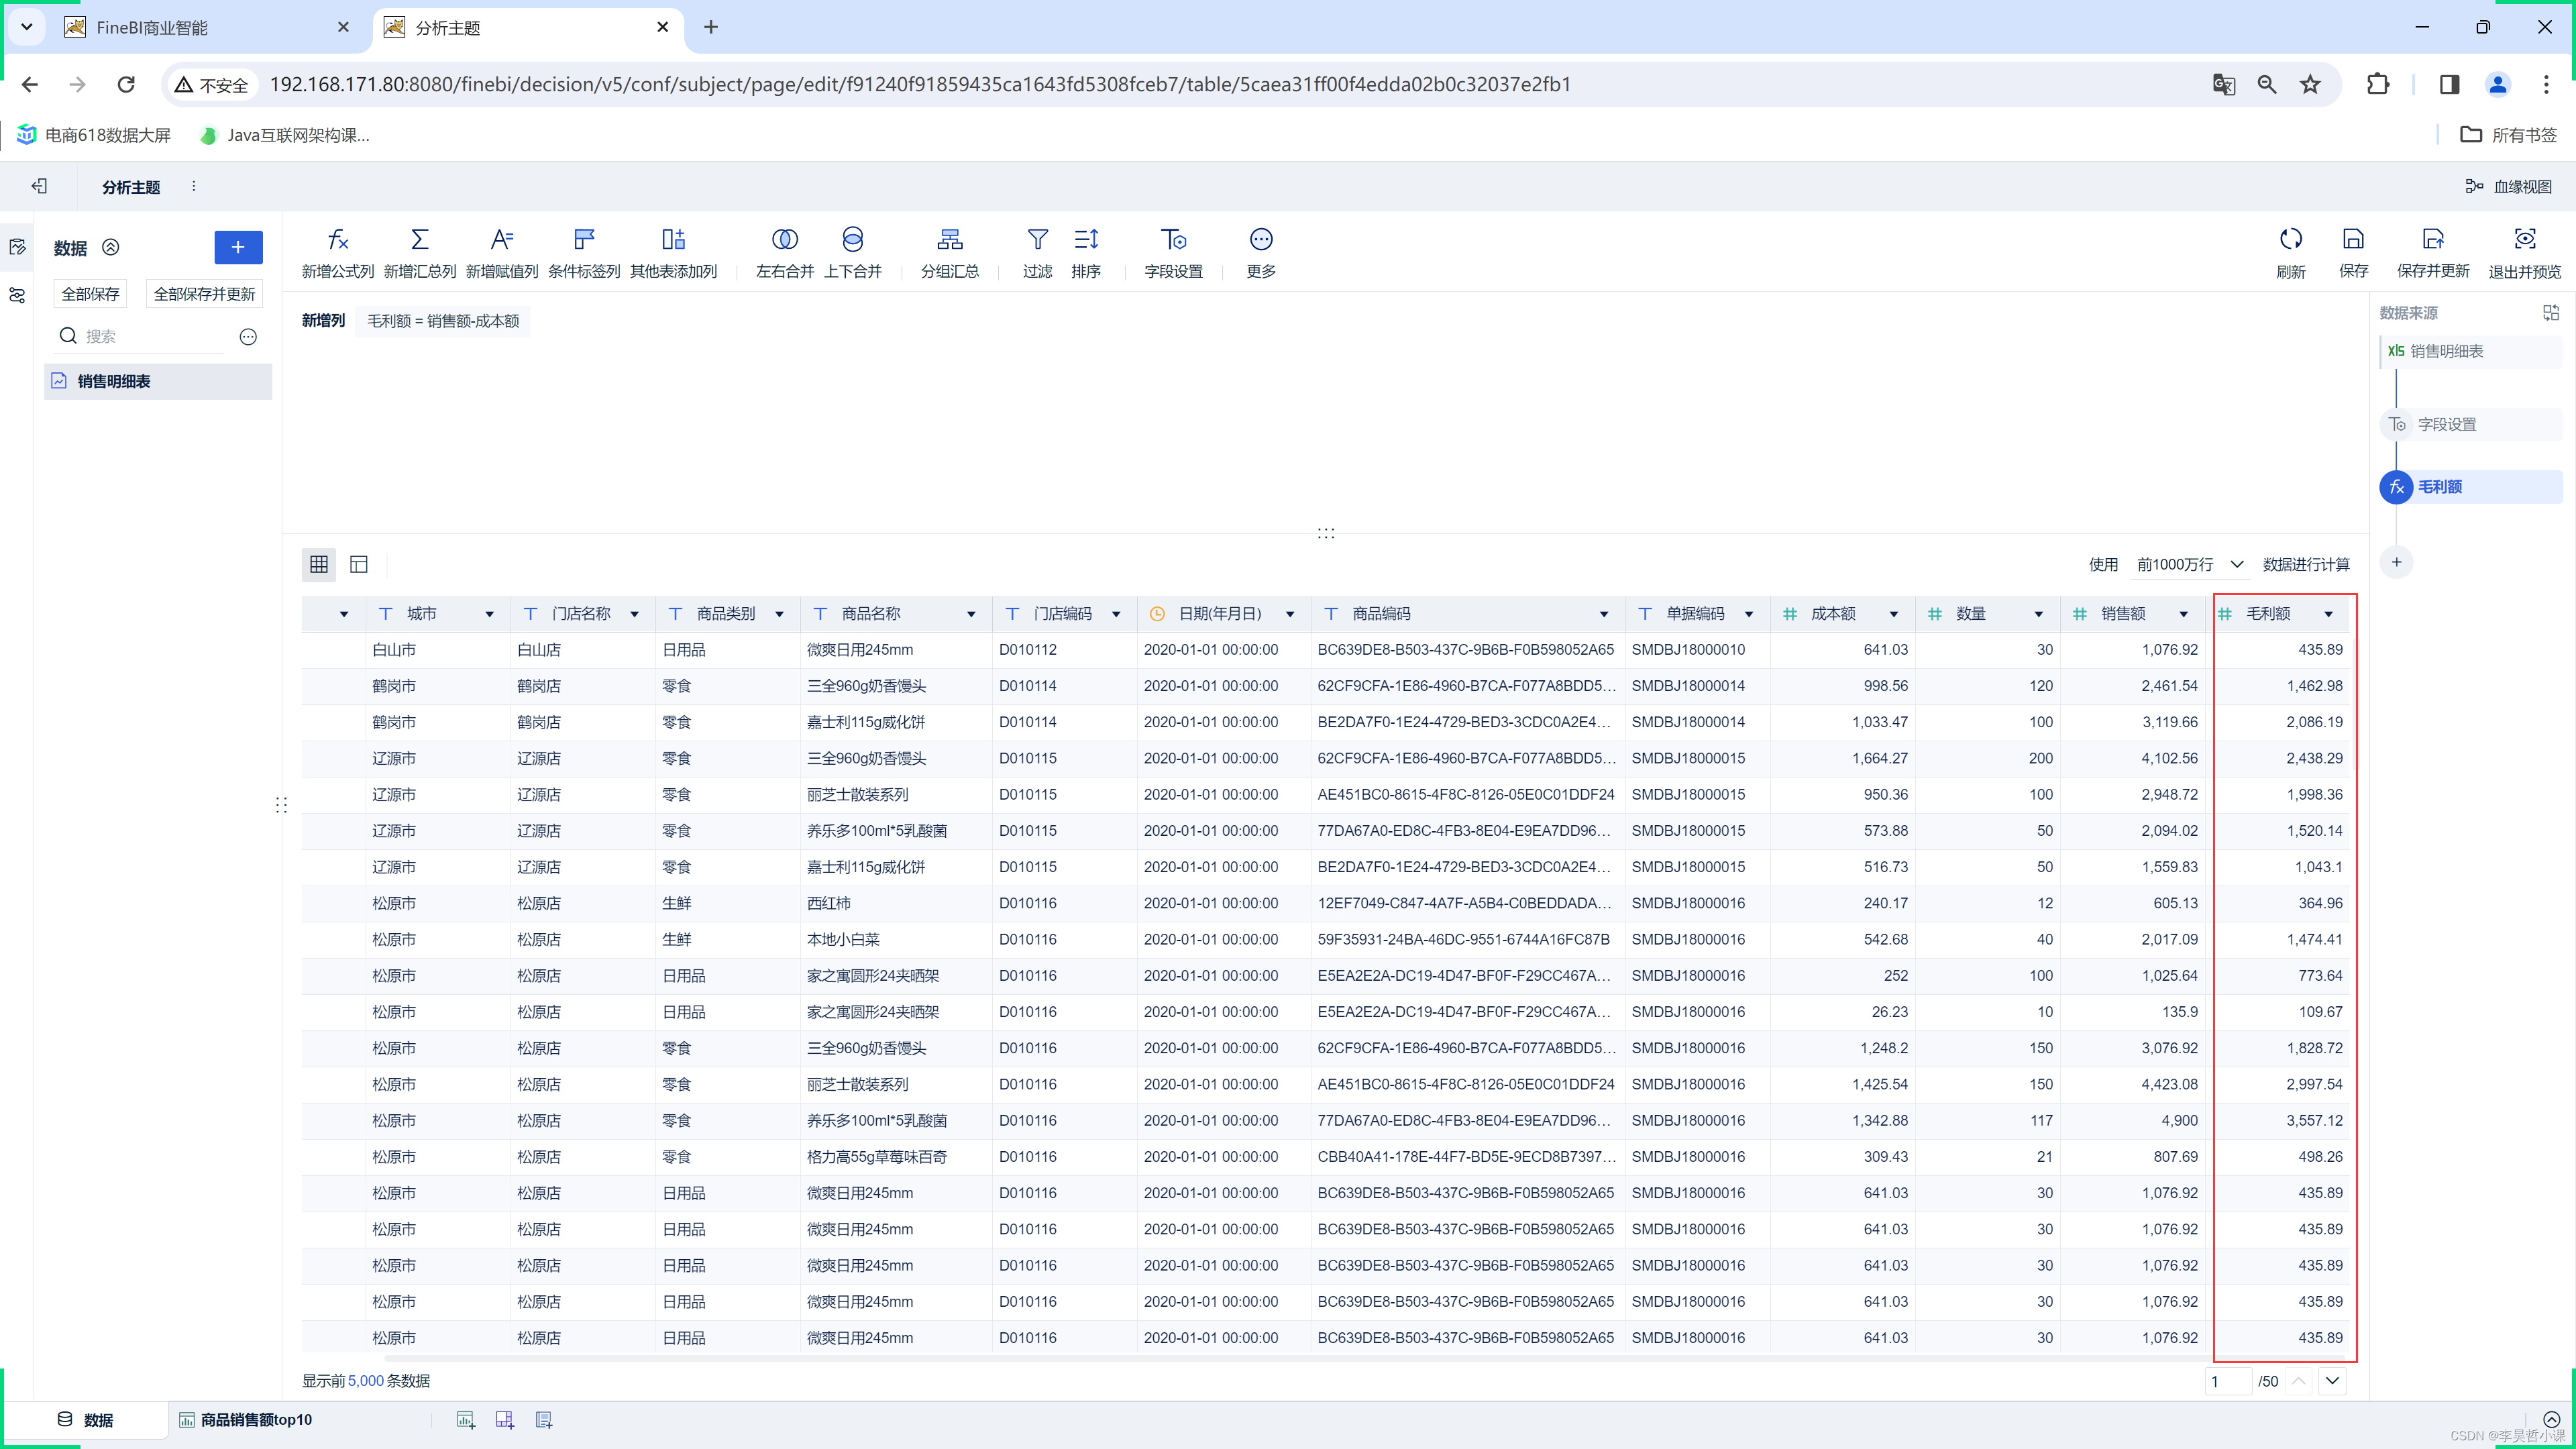Viewport: 2576px width, 1449px height.
Task: Open 其他表添加列 tool
Action: [x=673, y=253]
